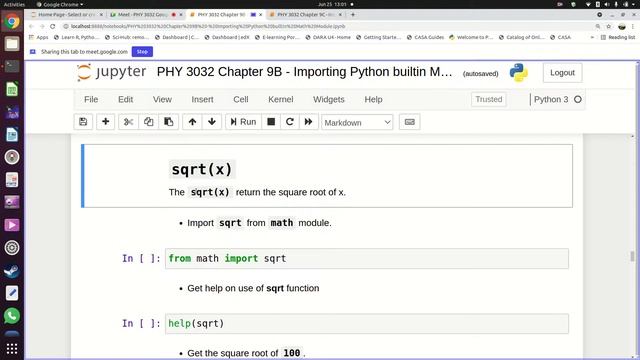Image resolution: width=640 pixels, height=360 pixels.
Task: Click the notebook vertical scrollbar
Action: click(x=632, y=256)
